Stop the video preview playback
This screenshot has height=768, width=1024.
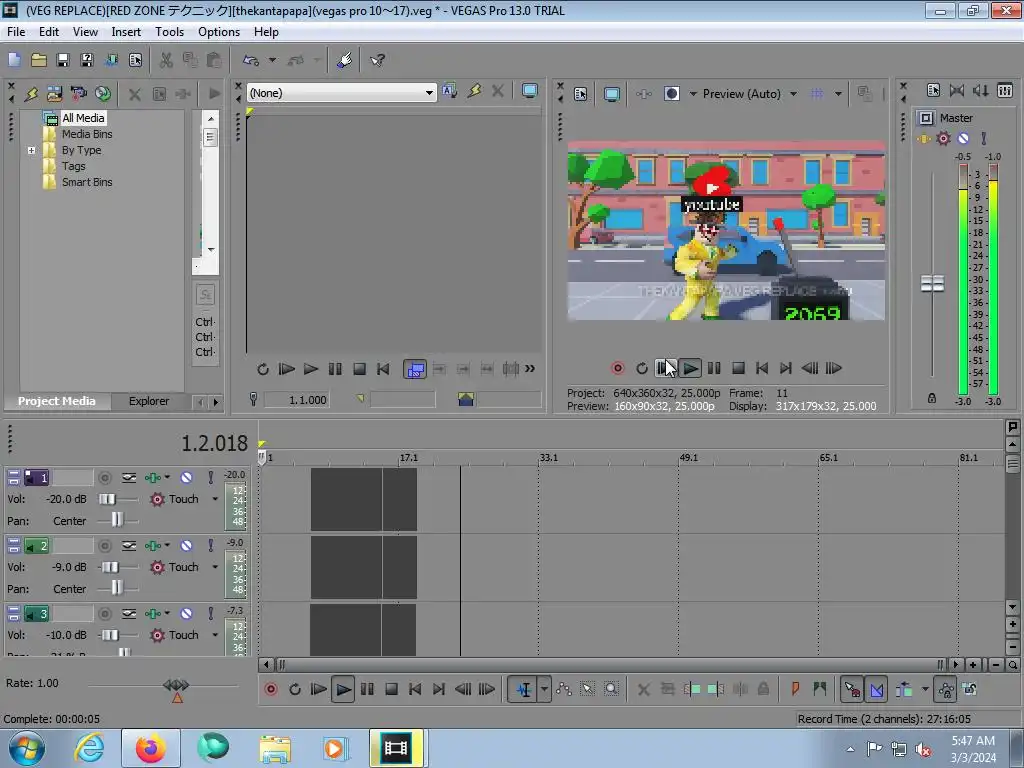pyautogui.click(x=739, y=368)
